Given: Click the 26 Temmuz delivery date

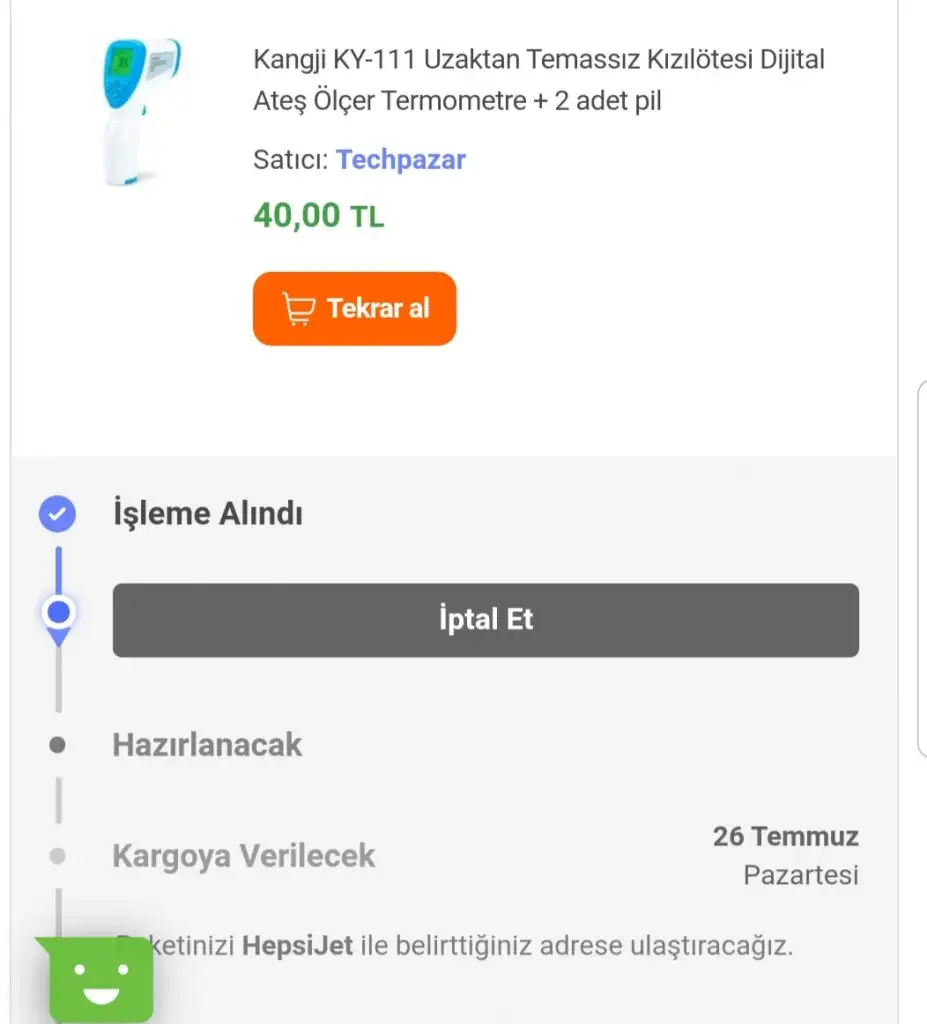Looking at the screenshot, I should (785, 836).
